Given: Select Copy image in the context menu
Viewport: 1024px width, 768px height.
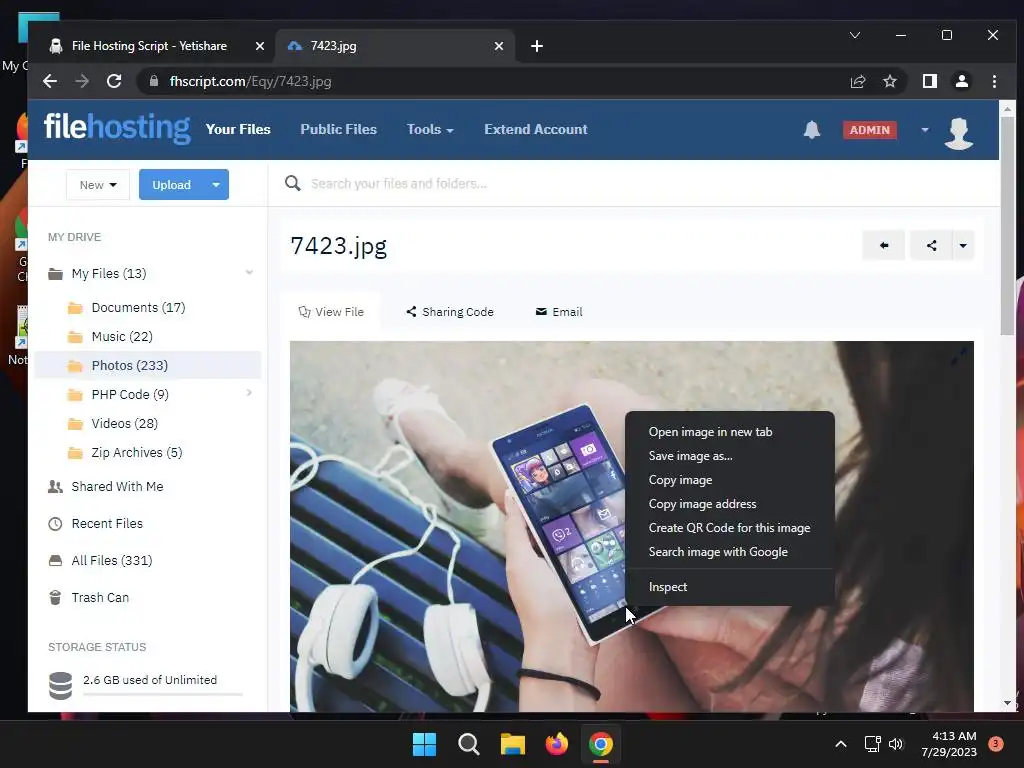Looking at the screenshot, I should coord(680,480).
